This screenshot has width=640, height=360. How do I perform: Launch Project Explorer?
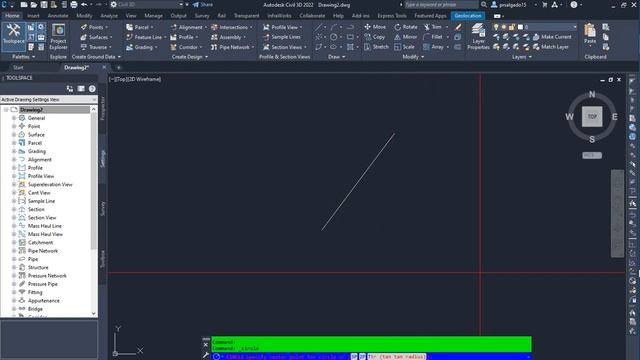coord(58,37)
